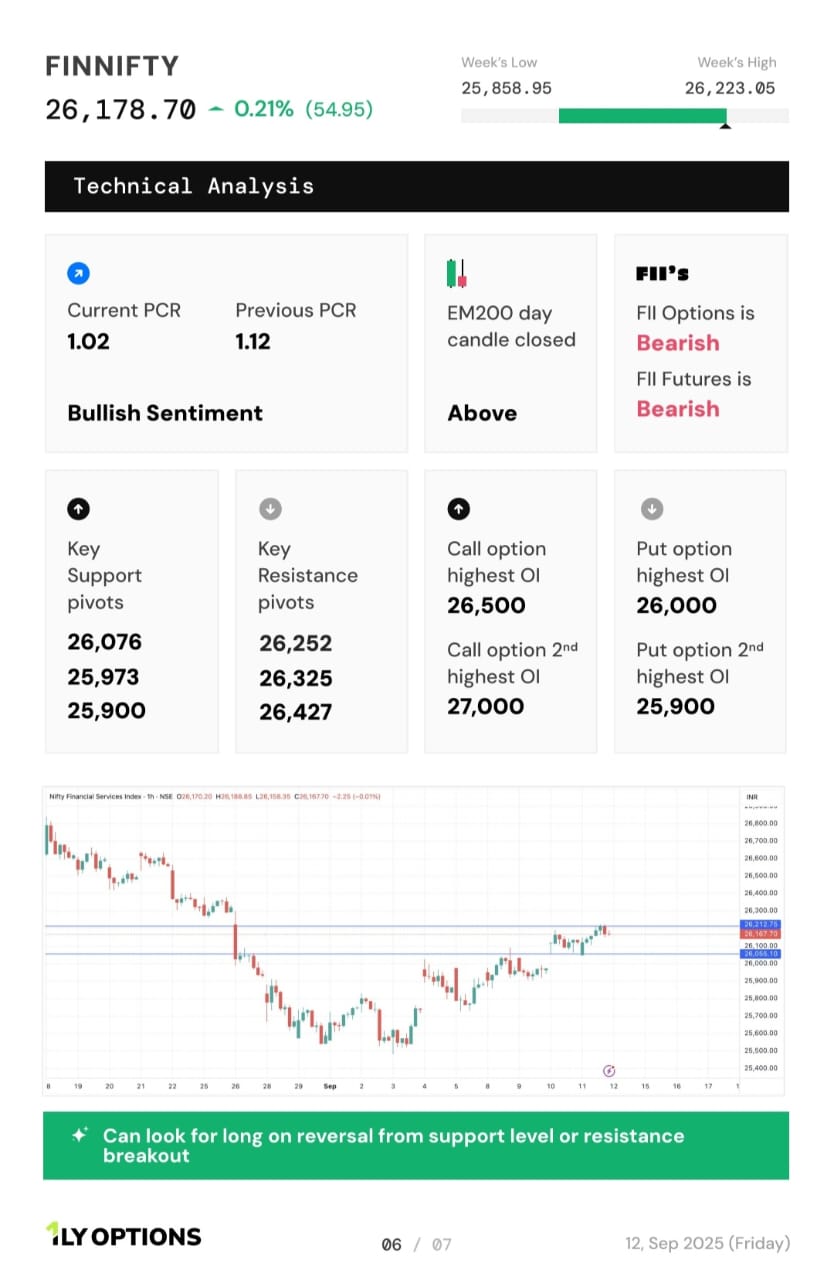Click the blue 26,055.10 price label on the chart
Viewport: 834px width, 1280px height.
click(x=760, y=954)
